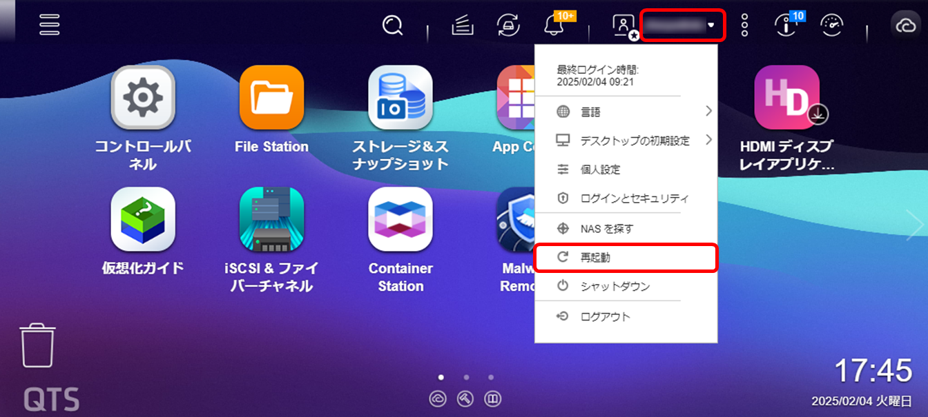Click the 17:45 desktop clock
Screen dimensions: 928x417
873,371
